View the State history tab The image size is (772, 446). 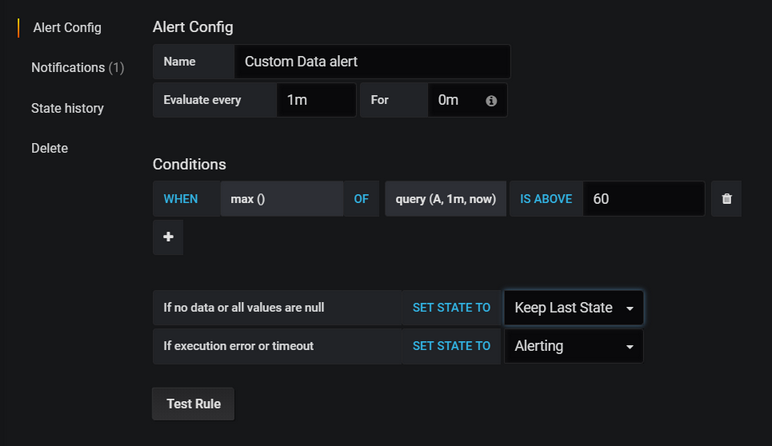click(x=67, y=108)
